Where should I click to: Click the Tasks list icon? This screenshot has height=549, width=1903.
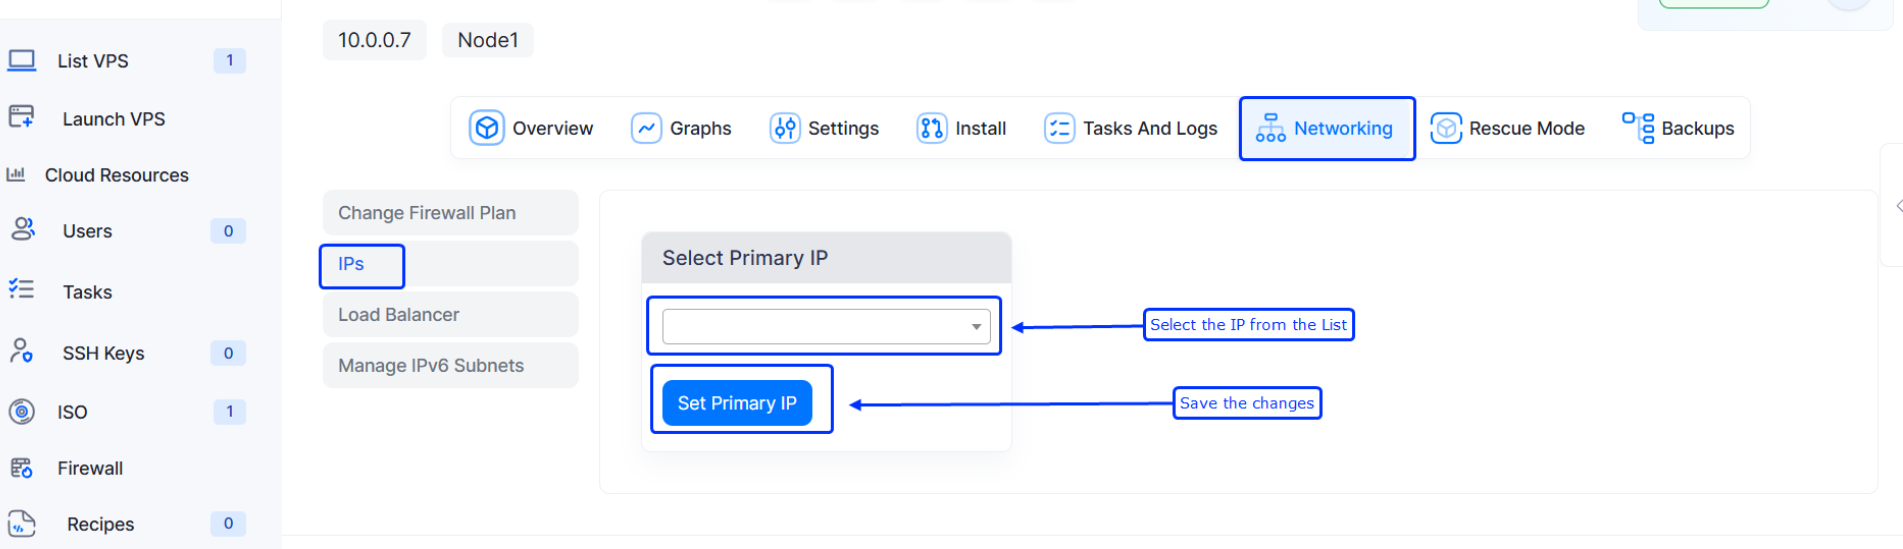coord(22,290)
